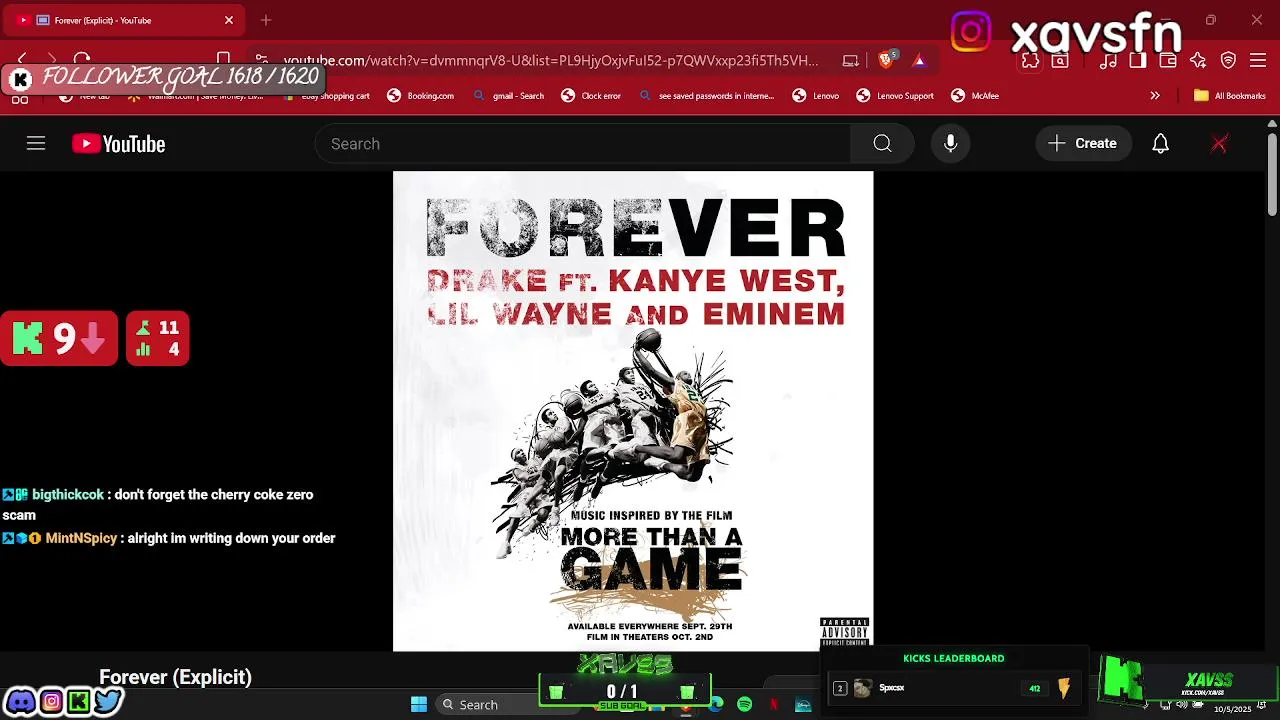Viewport: 1280px width, 720px height.
Task: Open the YouTube notifications bell
Action: tap(1160, 144)
